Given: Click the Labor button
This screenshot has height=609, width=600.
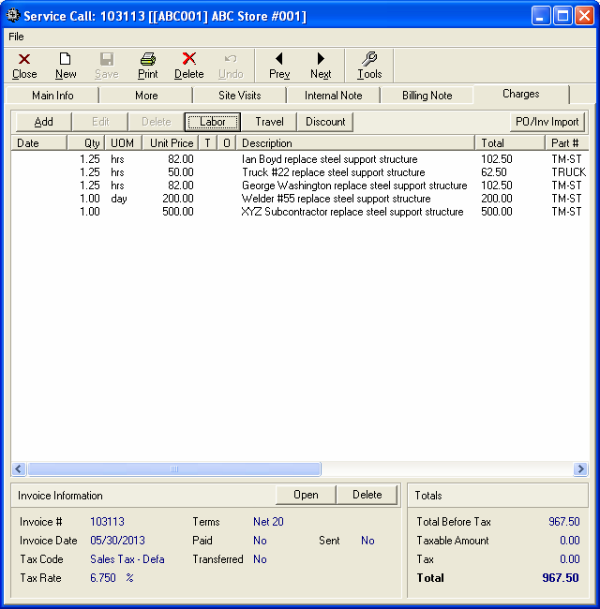Looking at the screenshot, I should point(212,122).
